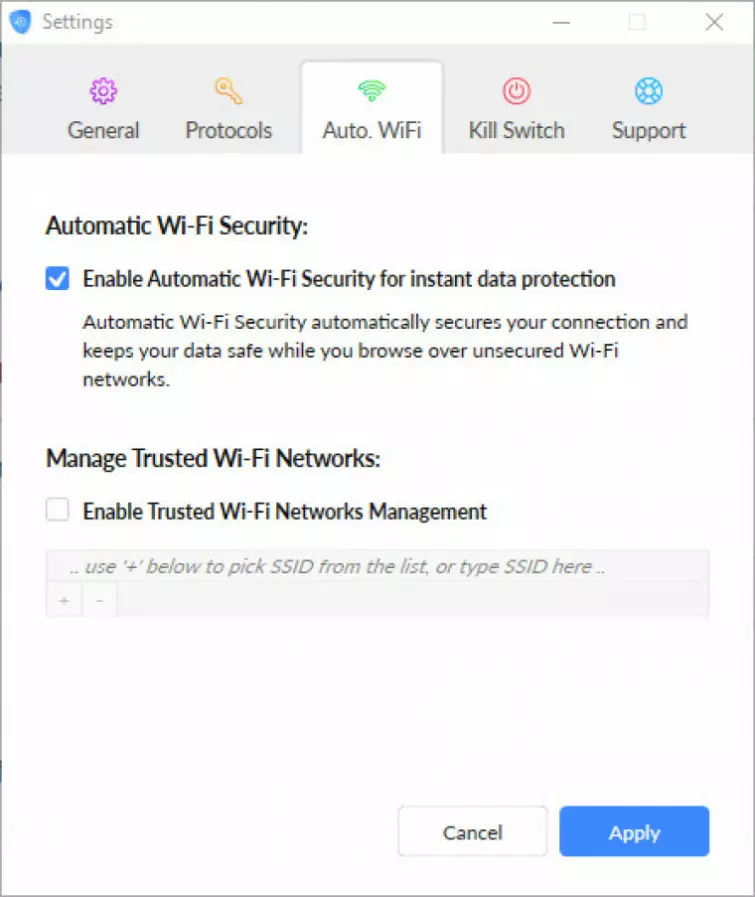
Task: Click the red power Kill Switch icon
Action: pos(516,92)
